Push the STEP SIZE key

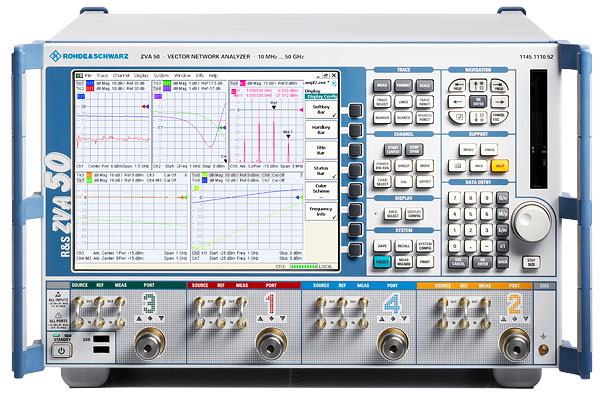tap(531, 262)
